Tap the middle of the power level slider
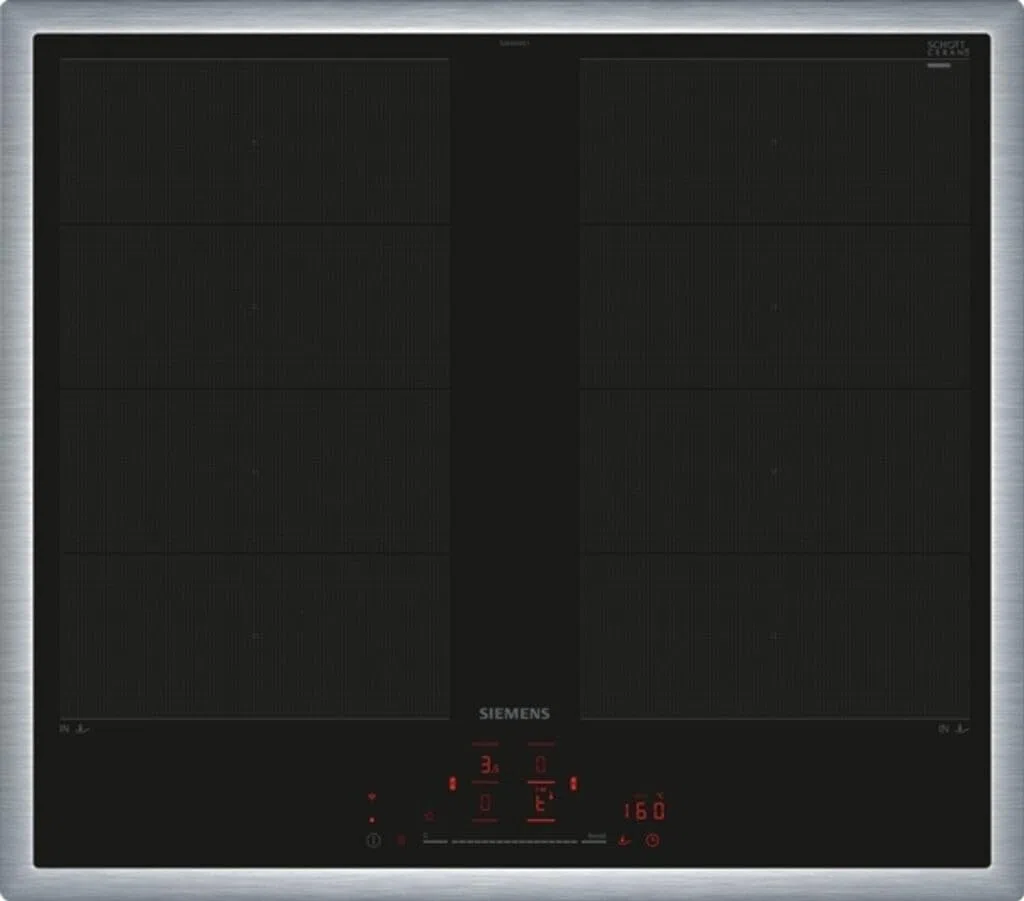The height and width of the screenshot is (901, 1024). coord(515,841)
